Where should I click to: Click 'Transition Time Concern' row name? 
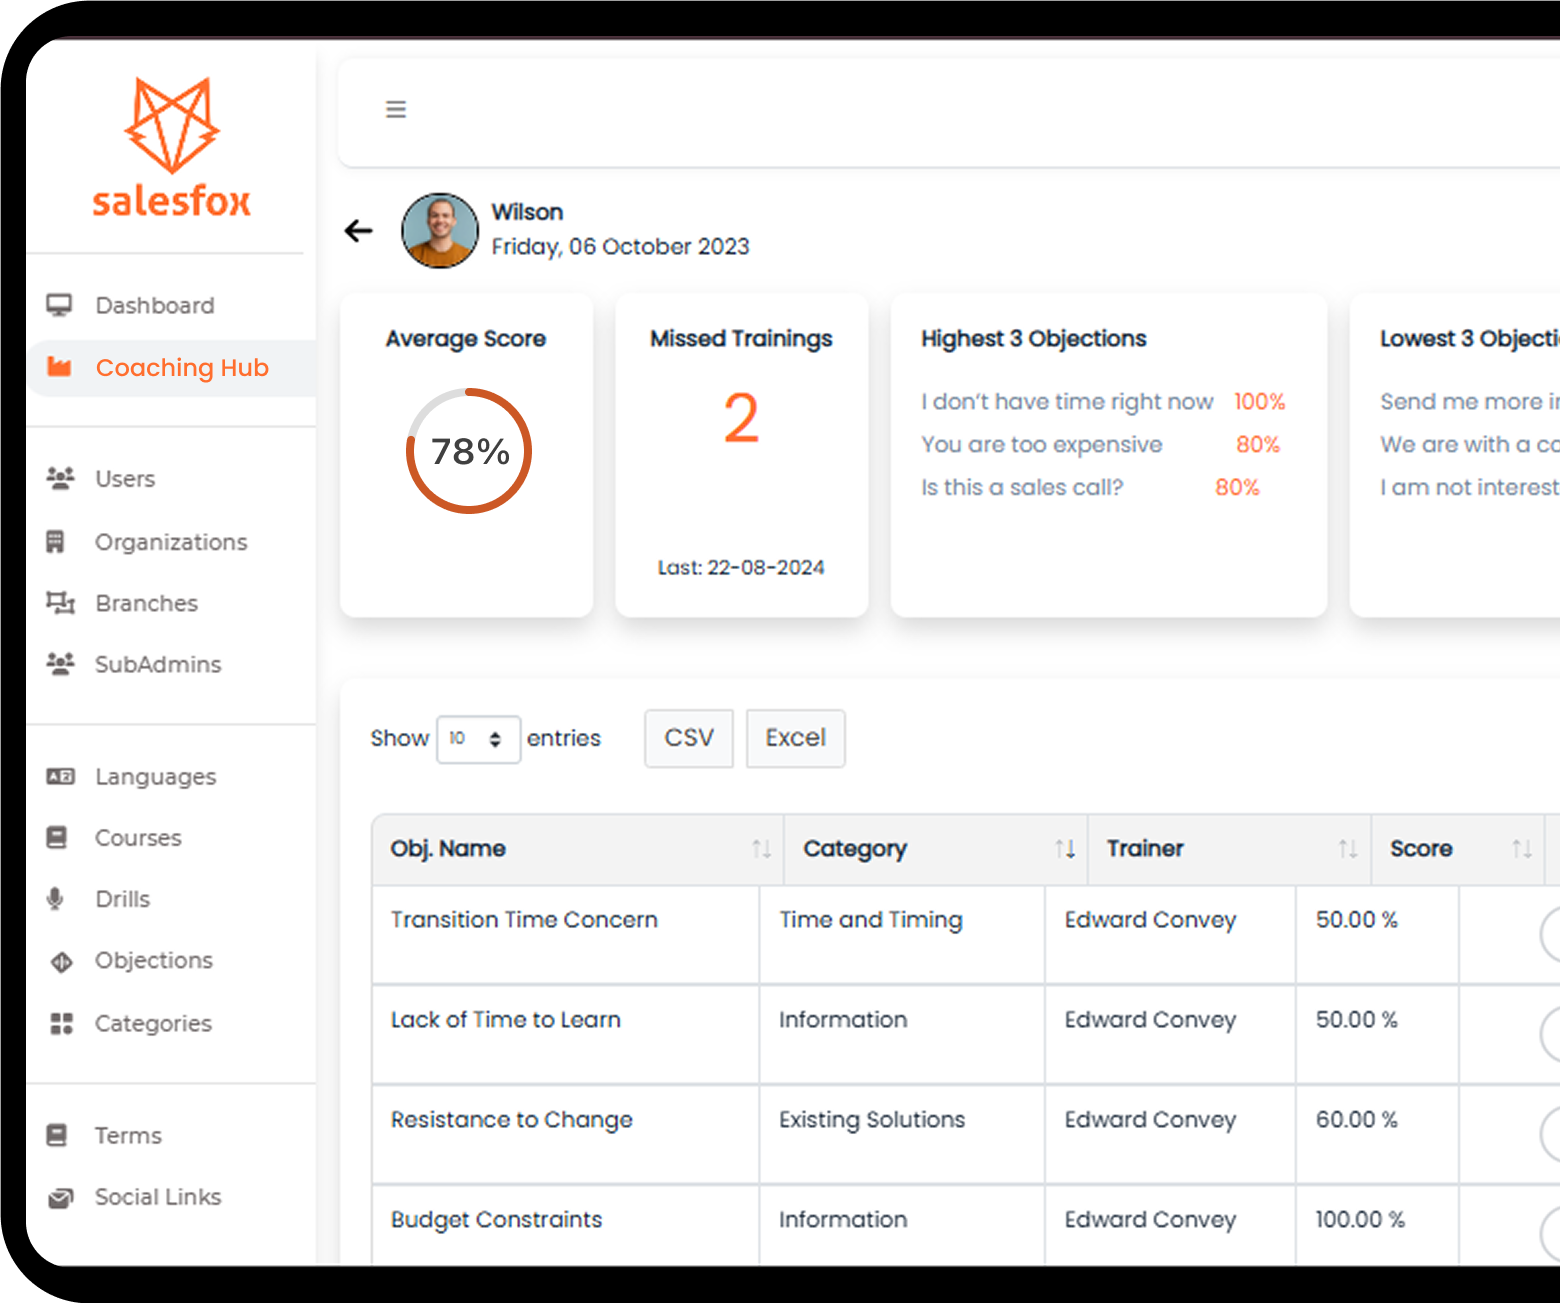[x=524, y=919]
